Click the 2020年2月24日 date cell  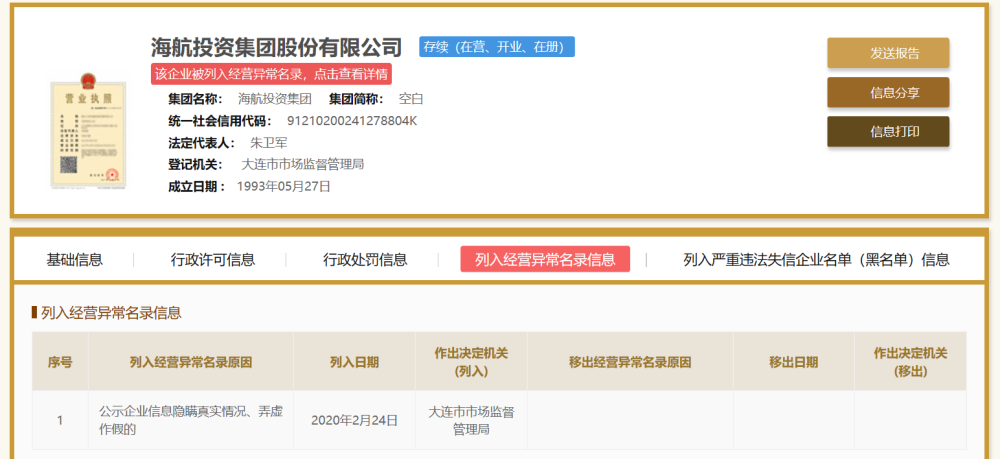pyautogui.click(x=354, y=420)
